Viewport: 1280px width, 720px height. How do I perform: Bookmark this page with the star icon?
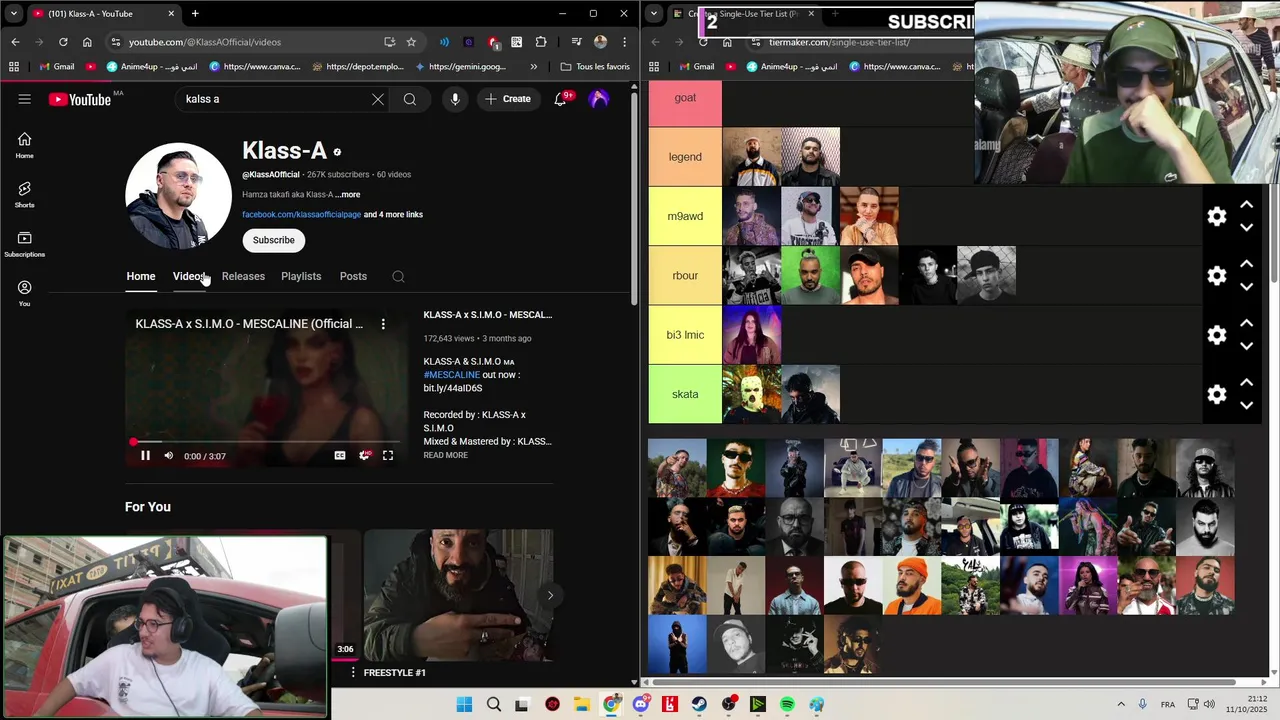pyautogui.click(x=411, y=42)
